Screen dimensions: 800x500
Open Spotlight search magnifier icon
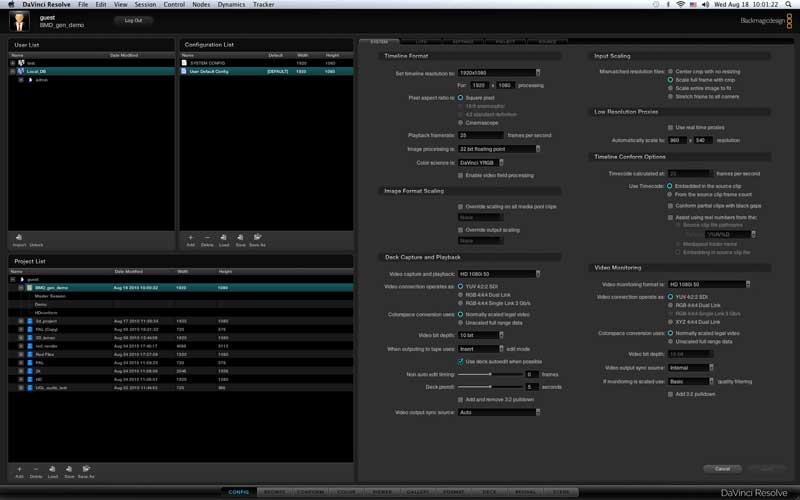pyautogui.click(x=789, y=4)
